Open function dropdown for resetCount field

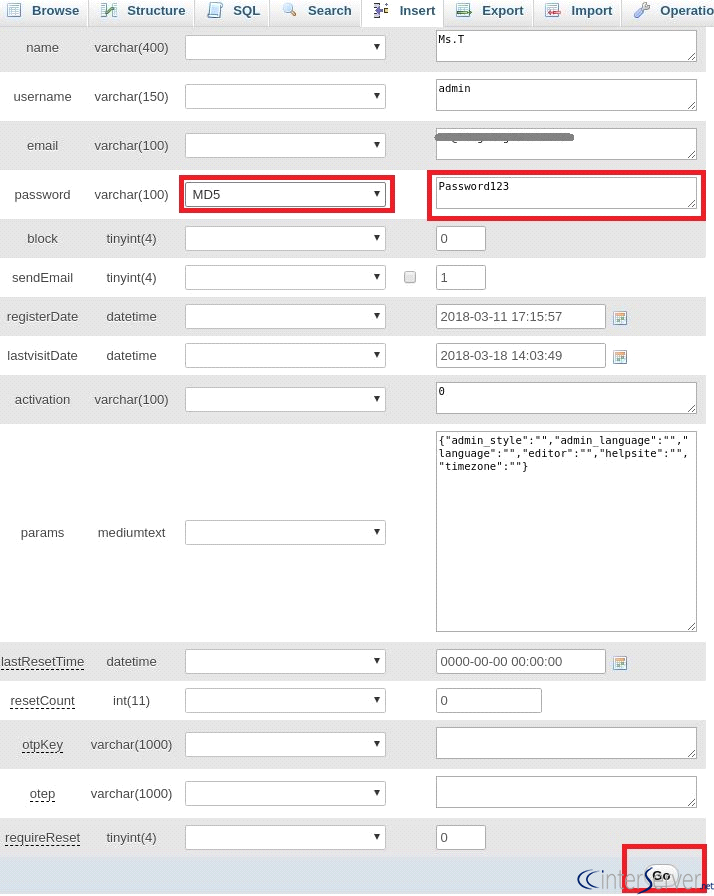(285, 700)
